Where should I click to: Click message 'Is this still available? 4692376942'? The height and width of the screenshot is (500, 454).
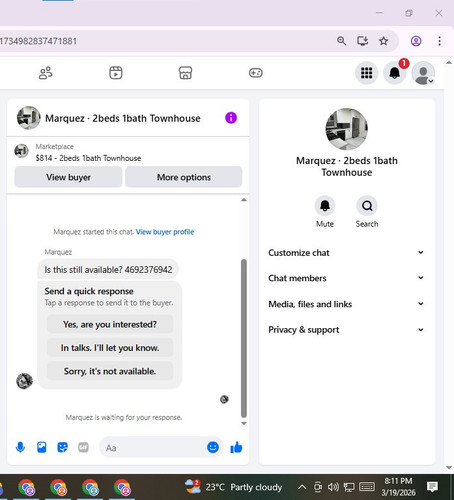point(108,269)
